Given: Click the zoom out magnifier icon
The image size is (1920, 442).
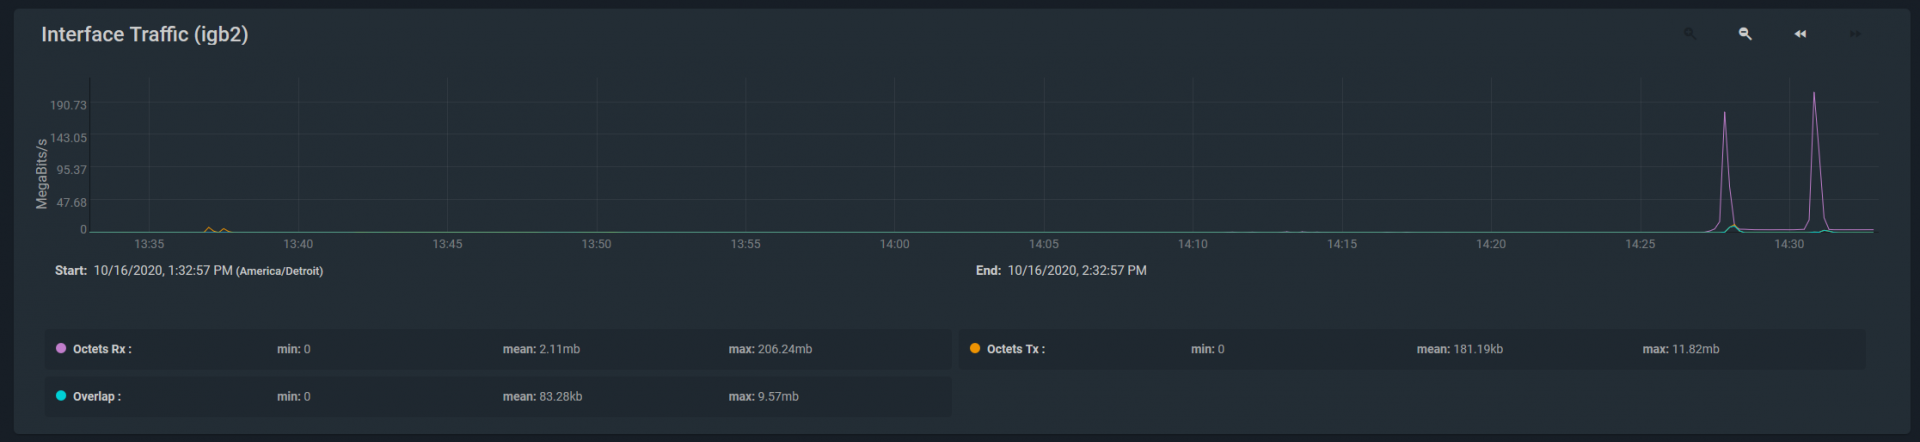Looking at the screenshot, I should click(1745, 34).
